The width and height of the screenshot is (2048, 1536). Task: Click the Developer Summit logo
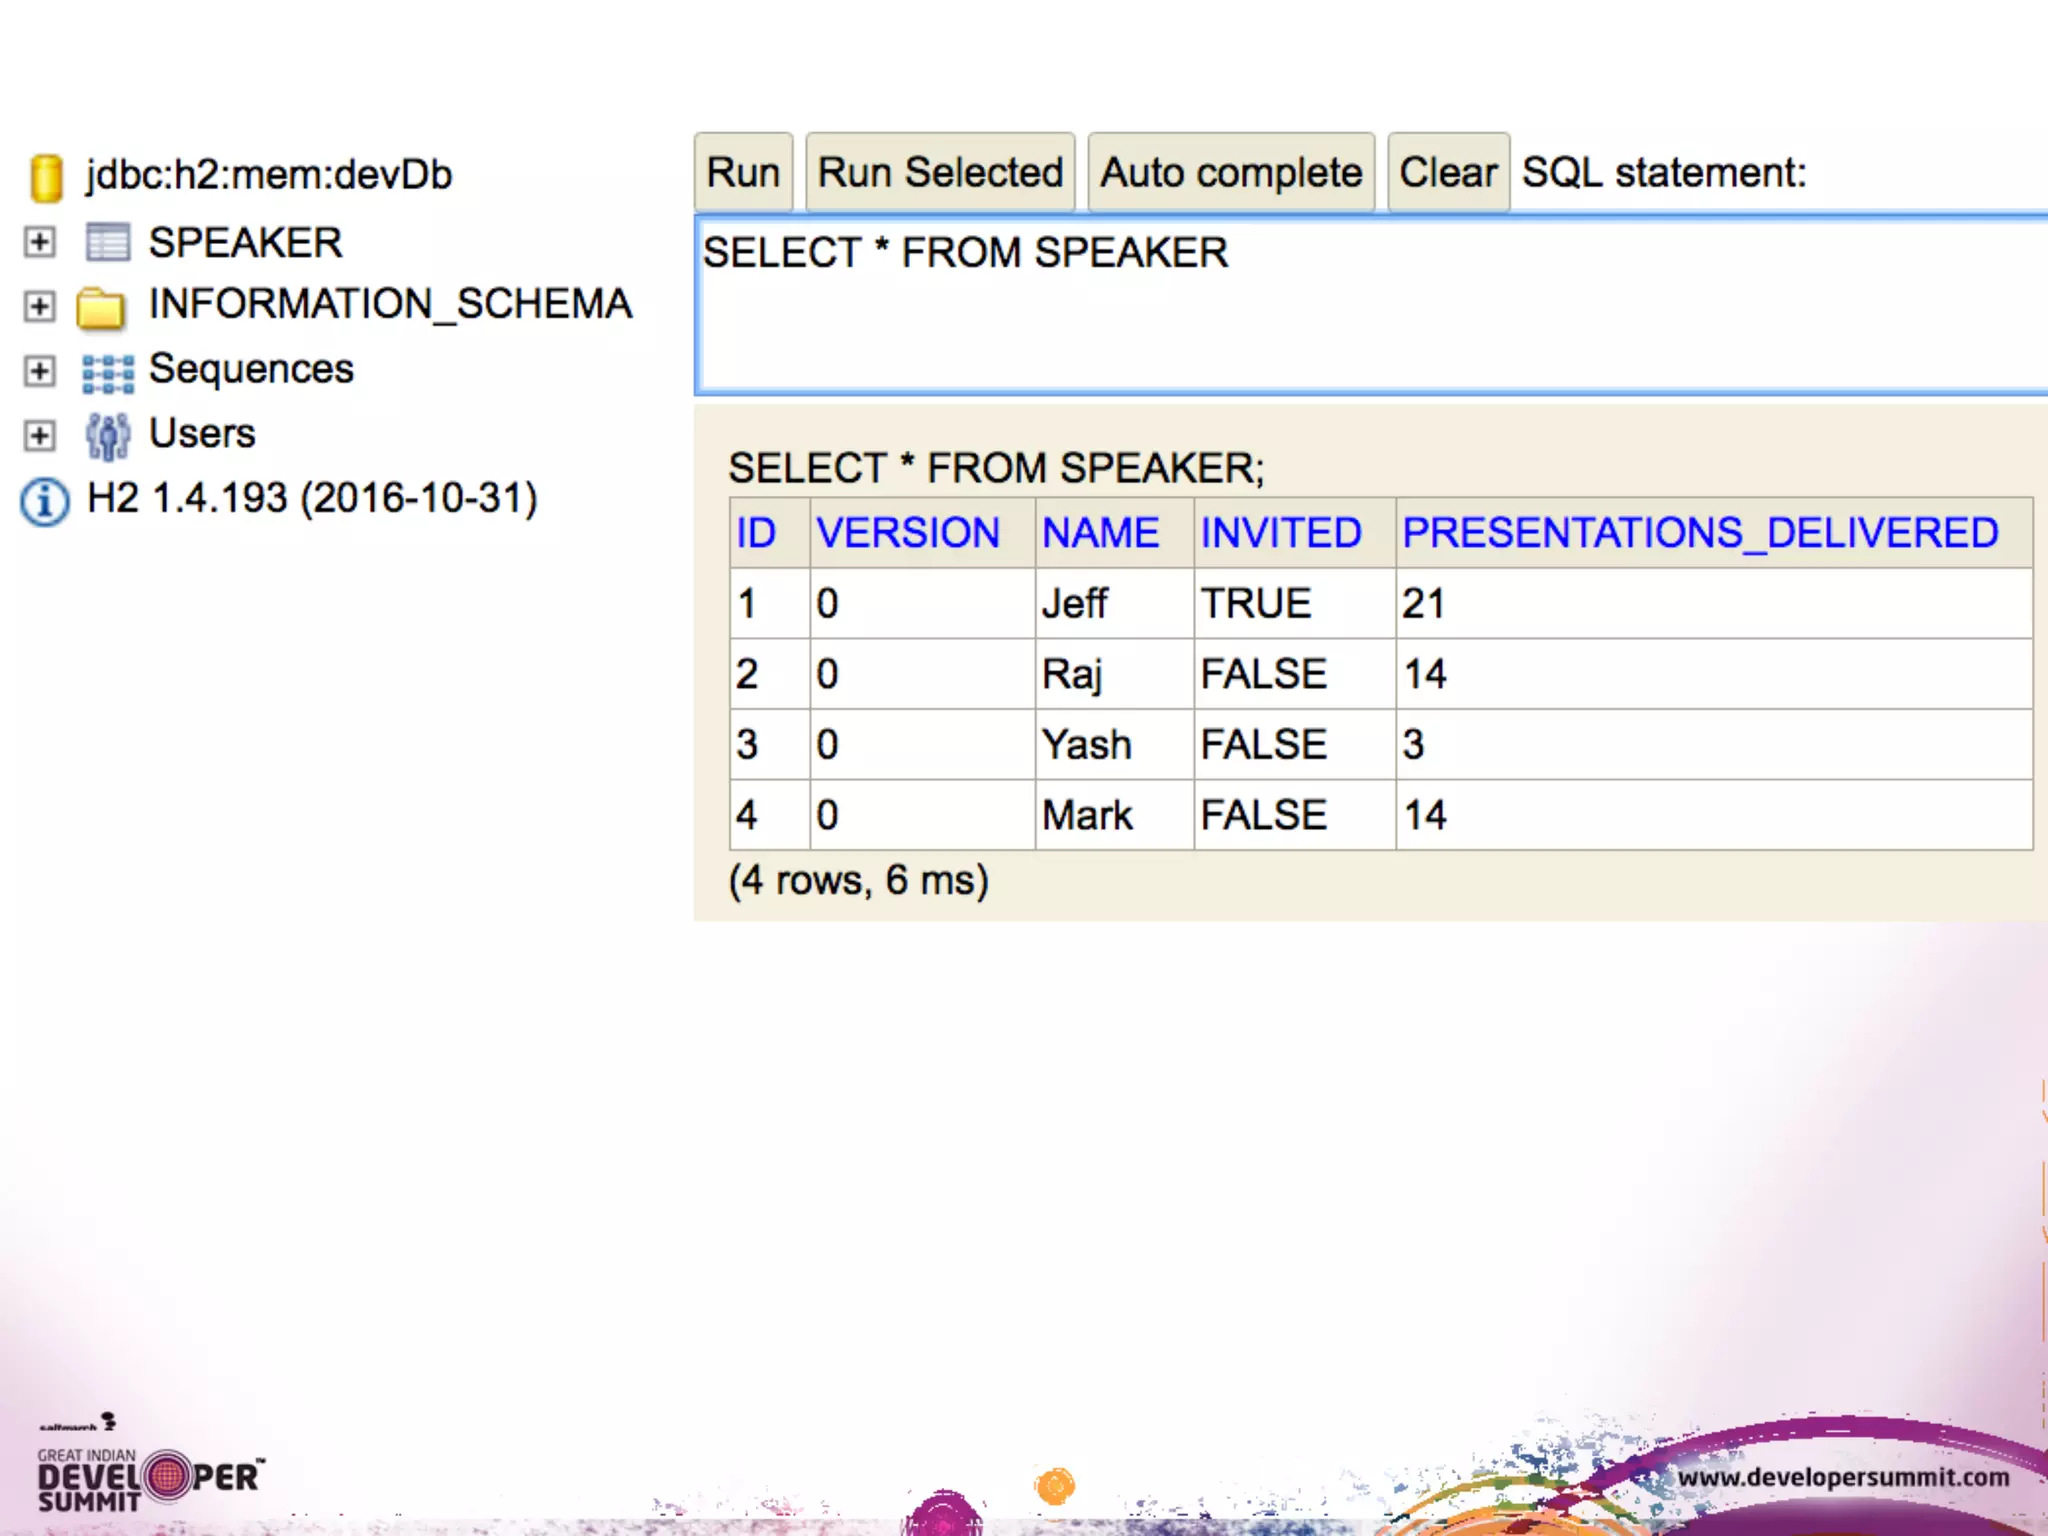click(150, 1477)
